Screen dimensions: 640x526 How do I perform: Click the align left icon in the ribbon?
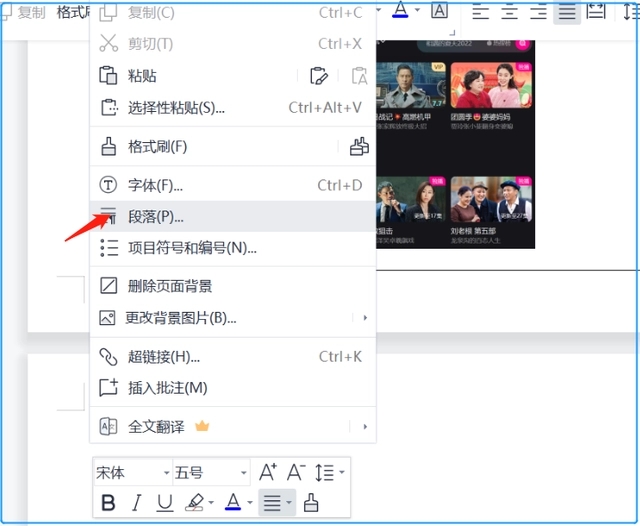click(x=480, y=11)
